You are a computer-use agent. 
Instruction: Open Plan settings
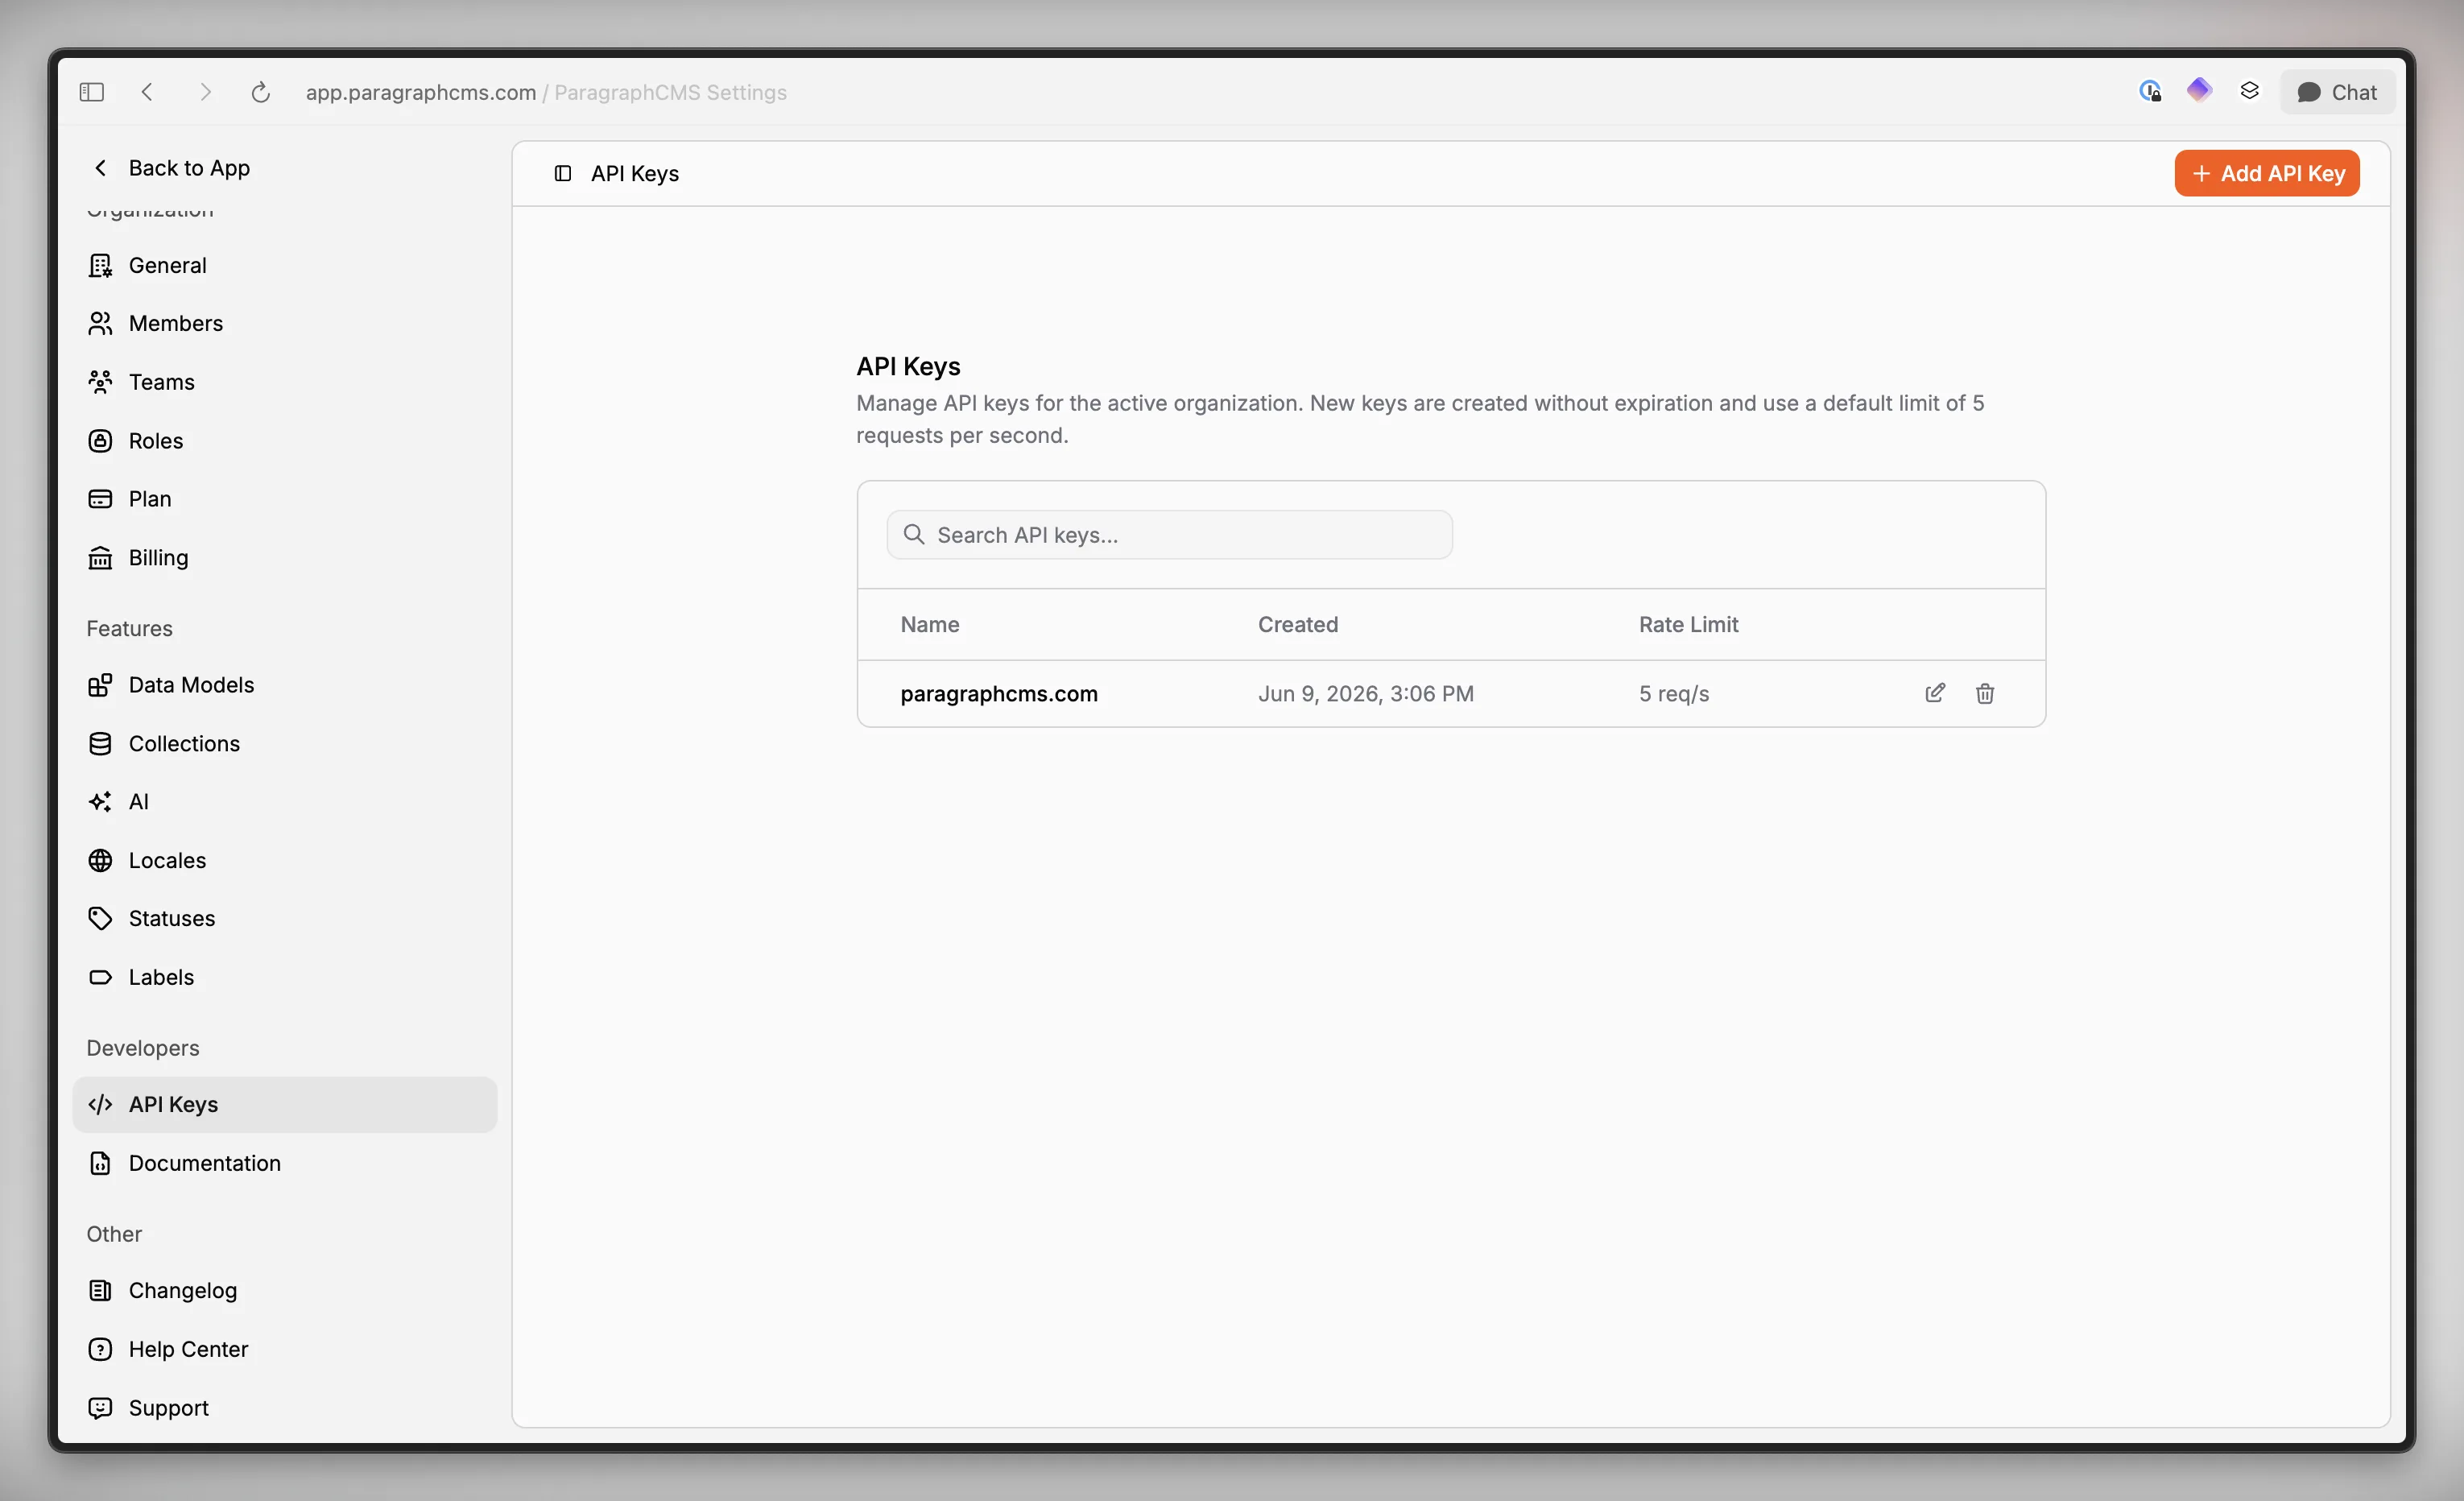285,499
